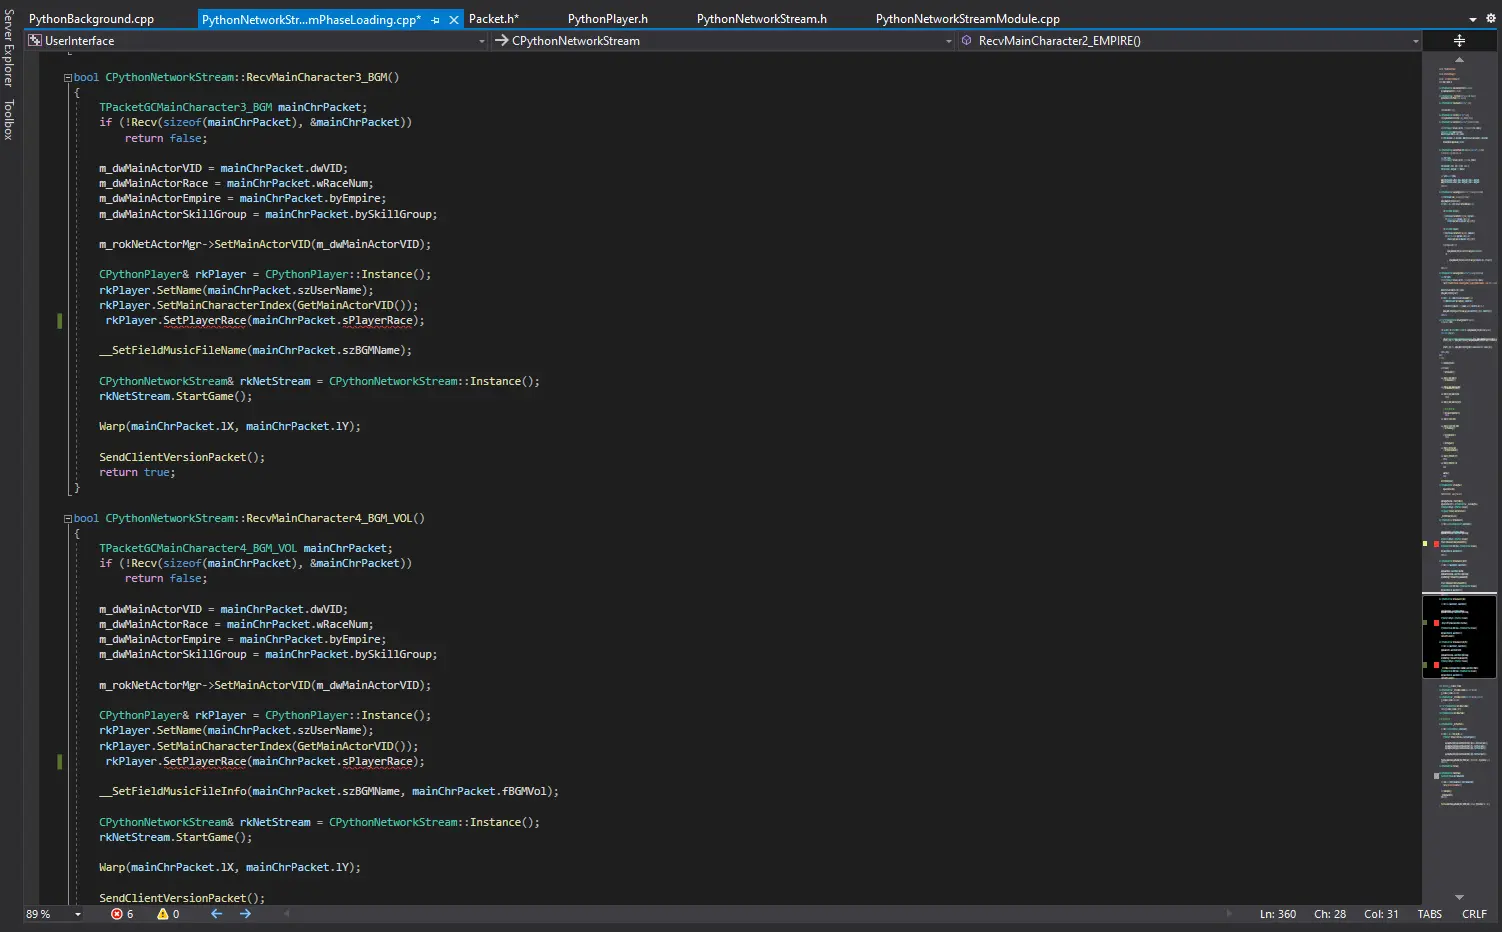Switch to the Packet.h tab
Screen dimensions: 1502x932
(x=493, y=19)
